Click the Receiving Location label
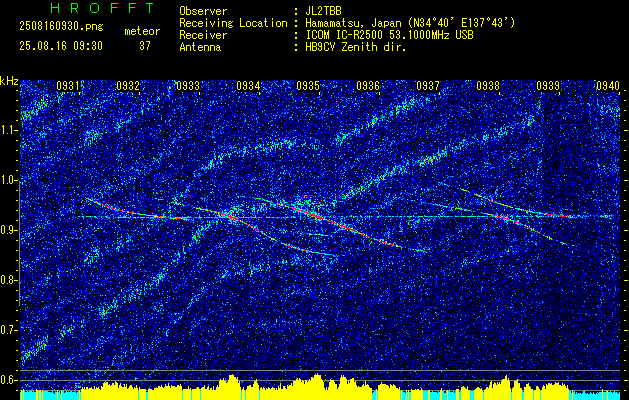This screenshot has height=400, width=629. tap(233, 23)
